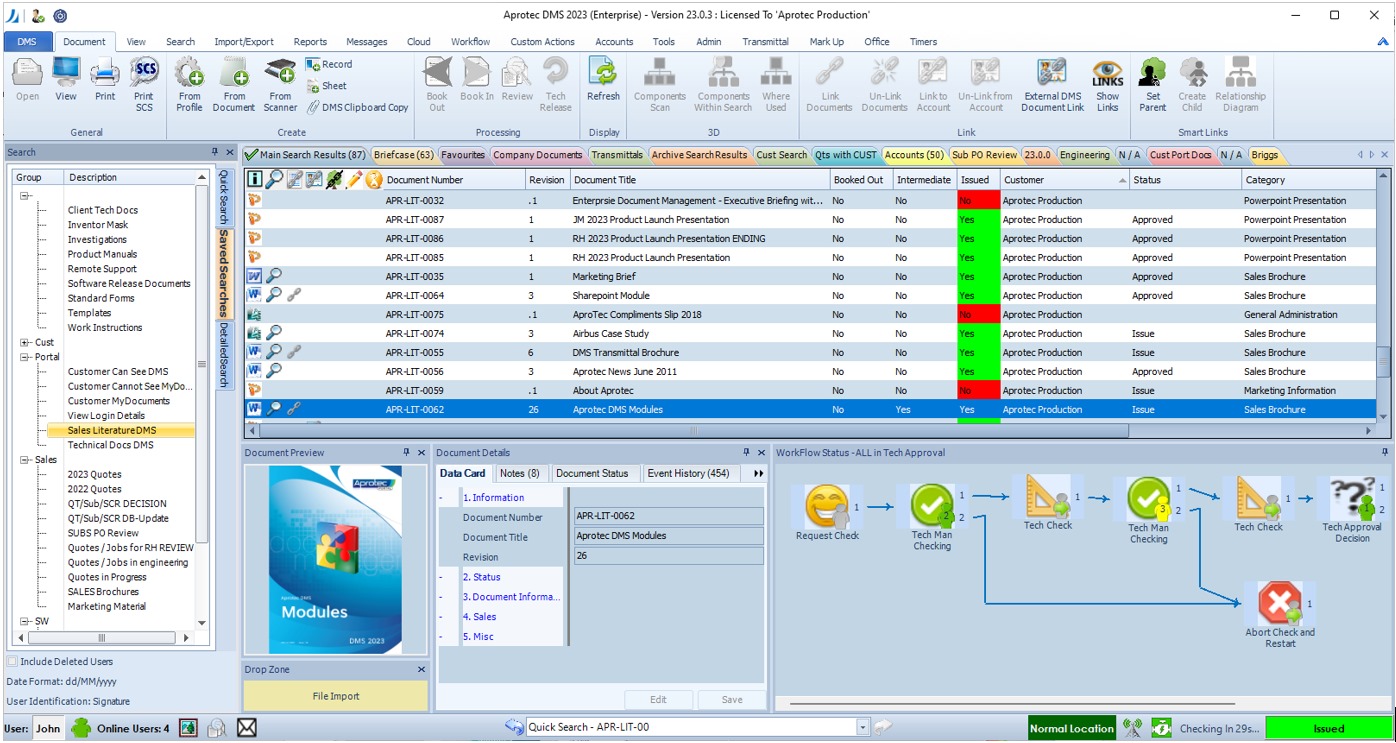The image size is (1396, 743).
Task: Switch to the Accounts (50) results tab
Action: coord(914,155)
